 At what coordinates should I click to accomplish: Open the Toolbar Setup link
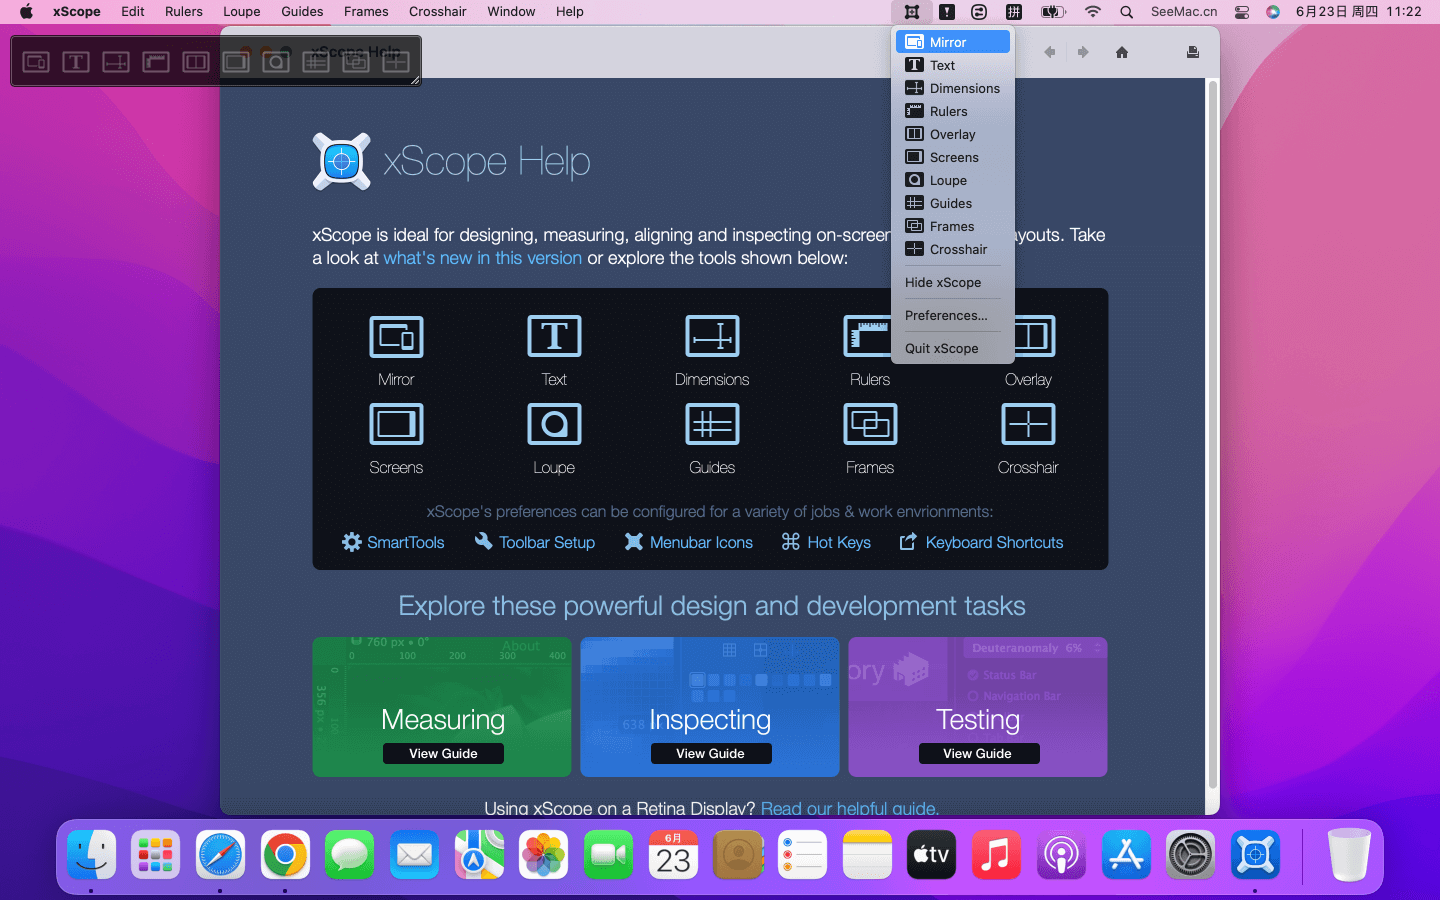click(535, 542)
